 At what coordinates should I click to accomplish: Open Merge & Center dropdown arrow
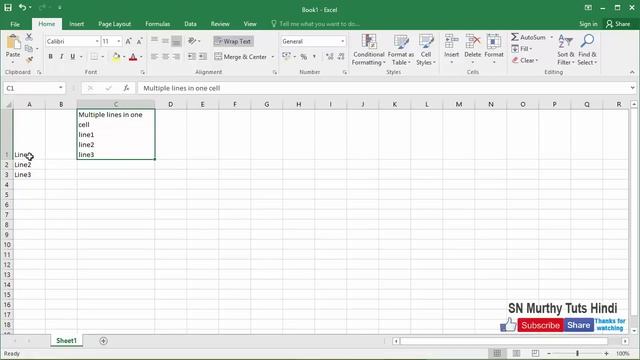pyautogui.click(x=273, y=57)
